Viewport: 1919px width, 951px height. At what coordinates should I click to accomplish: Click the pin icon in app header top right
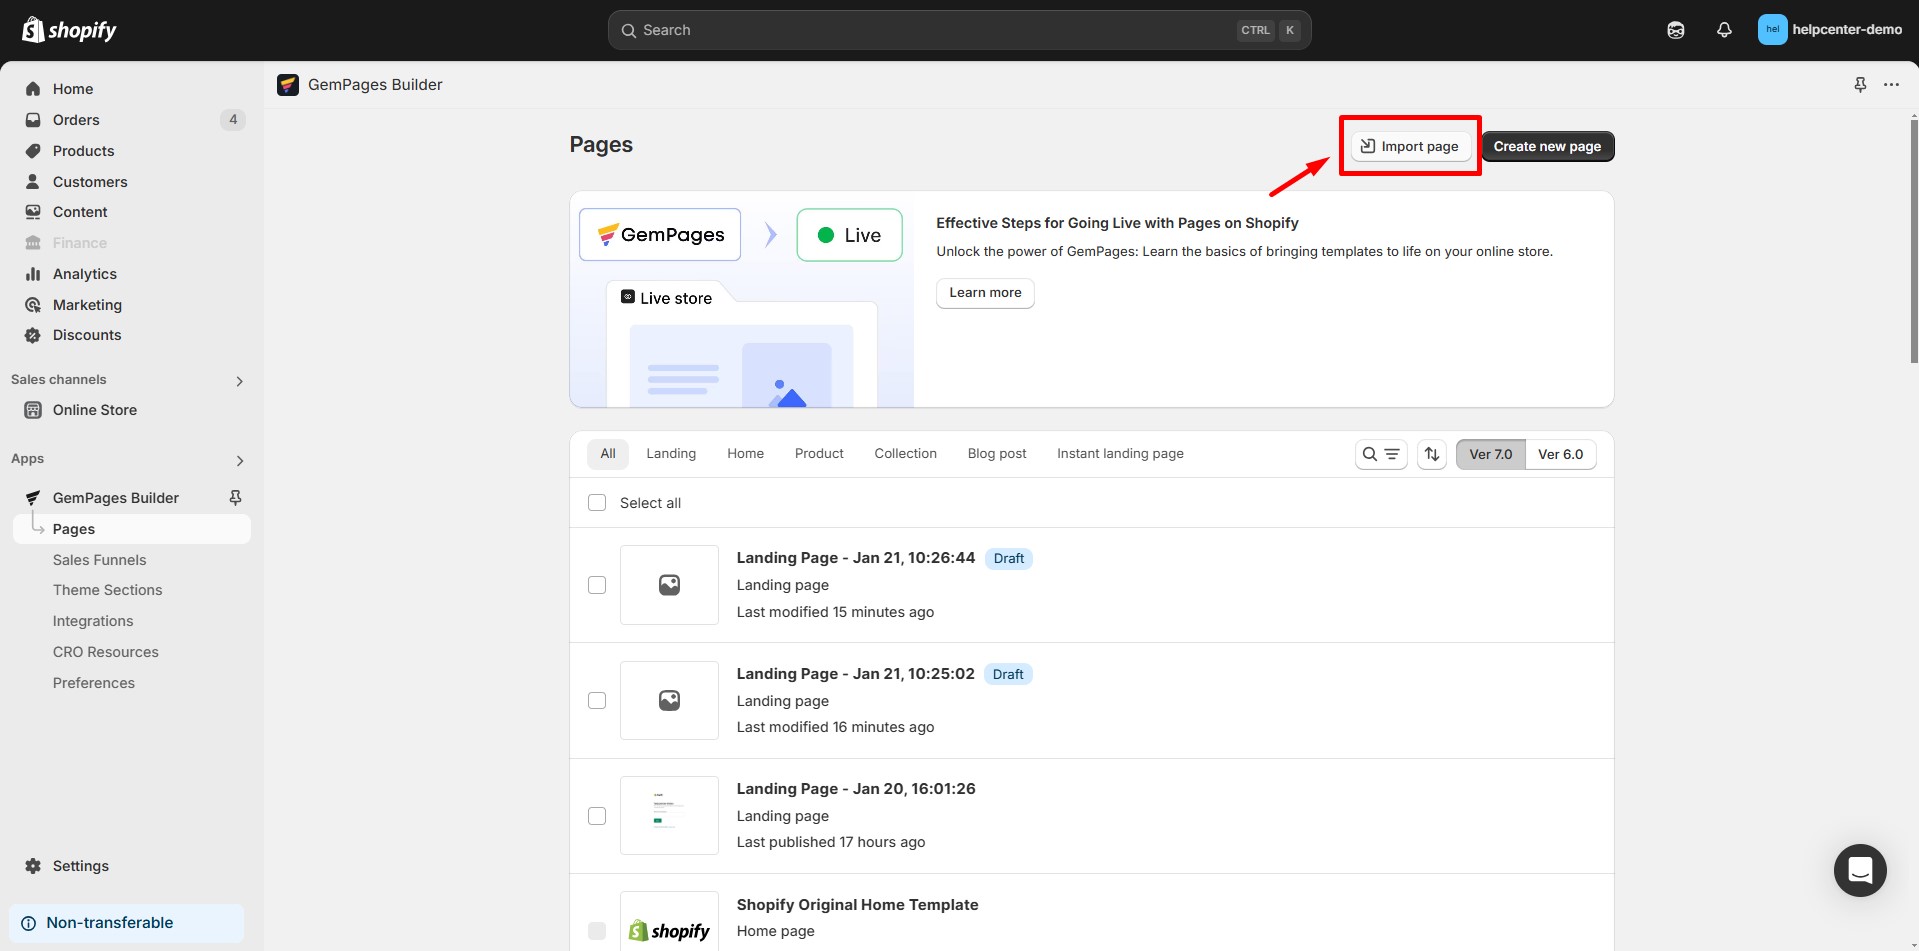(1860, 85)
